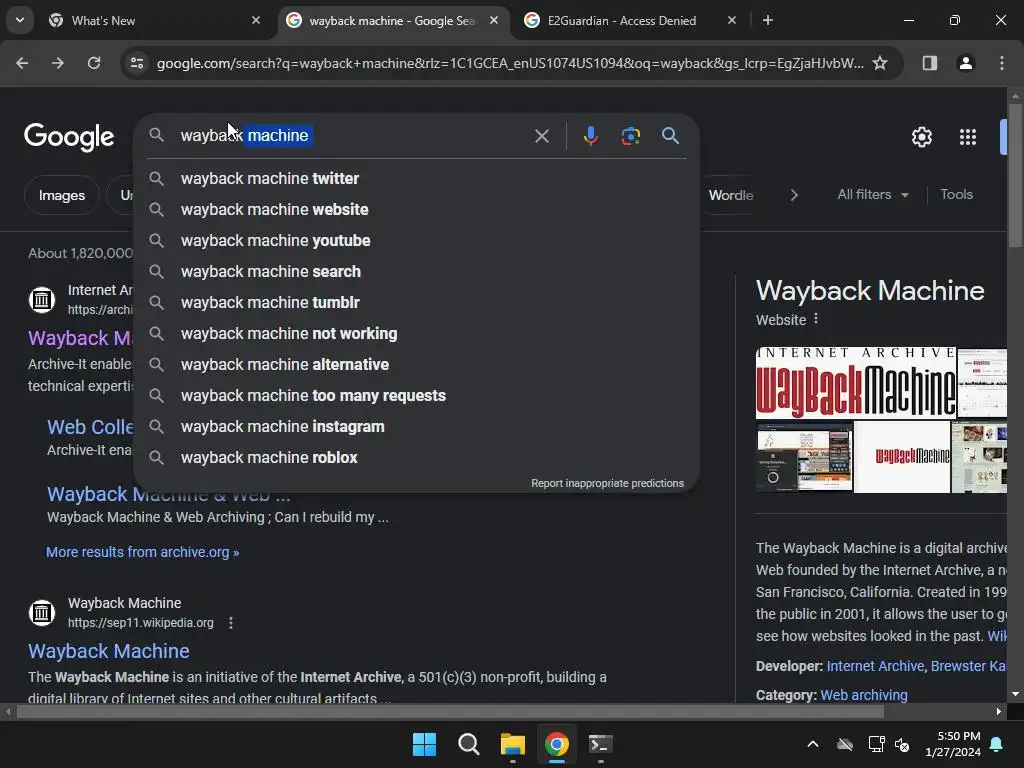Click the browser forward arrow
The height and width of the screenshot is (768, 1024).
58,63
